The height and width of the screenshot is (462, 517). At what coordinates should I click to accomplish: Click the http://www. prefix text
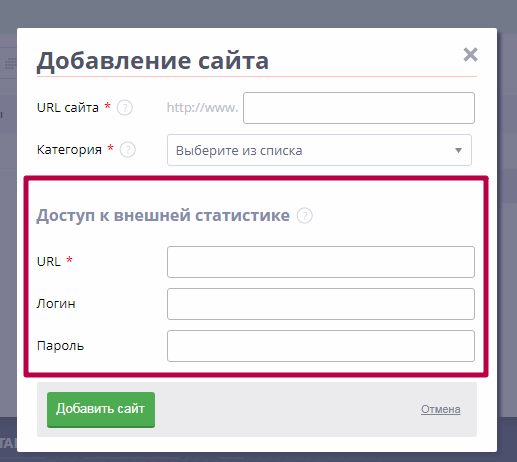[202, 108]
